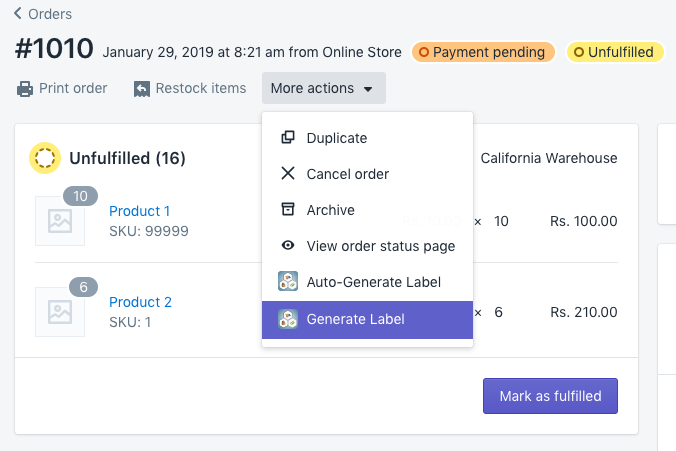
Task: Select Generate Label from the menu
Action: click(355, 320)
